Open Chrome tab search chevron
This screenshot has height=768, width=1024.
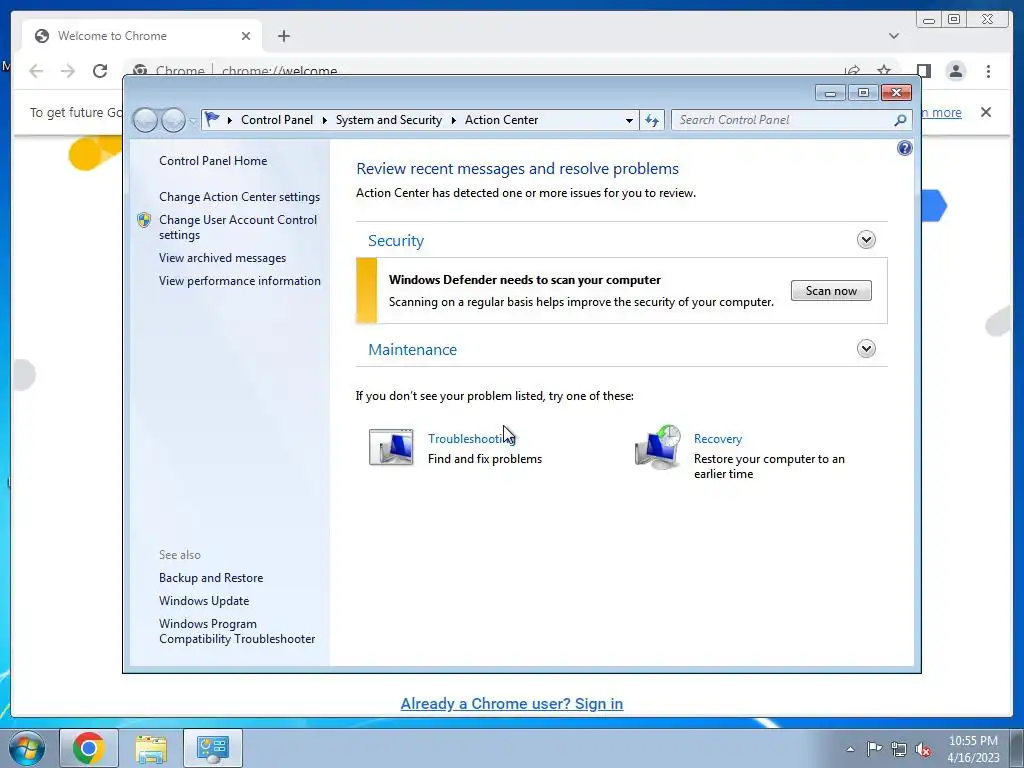coord(893,36)
